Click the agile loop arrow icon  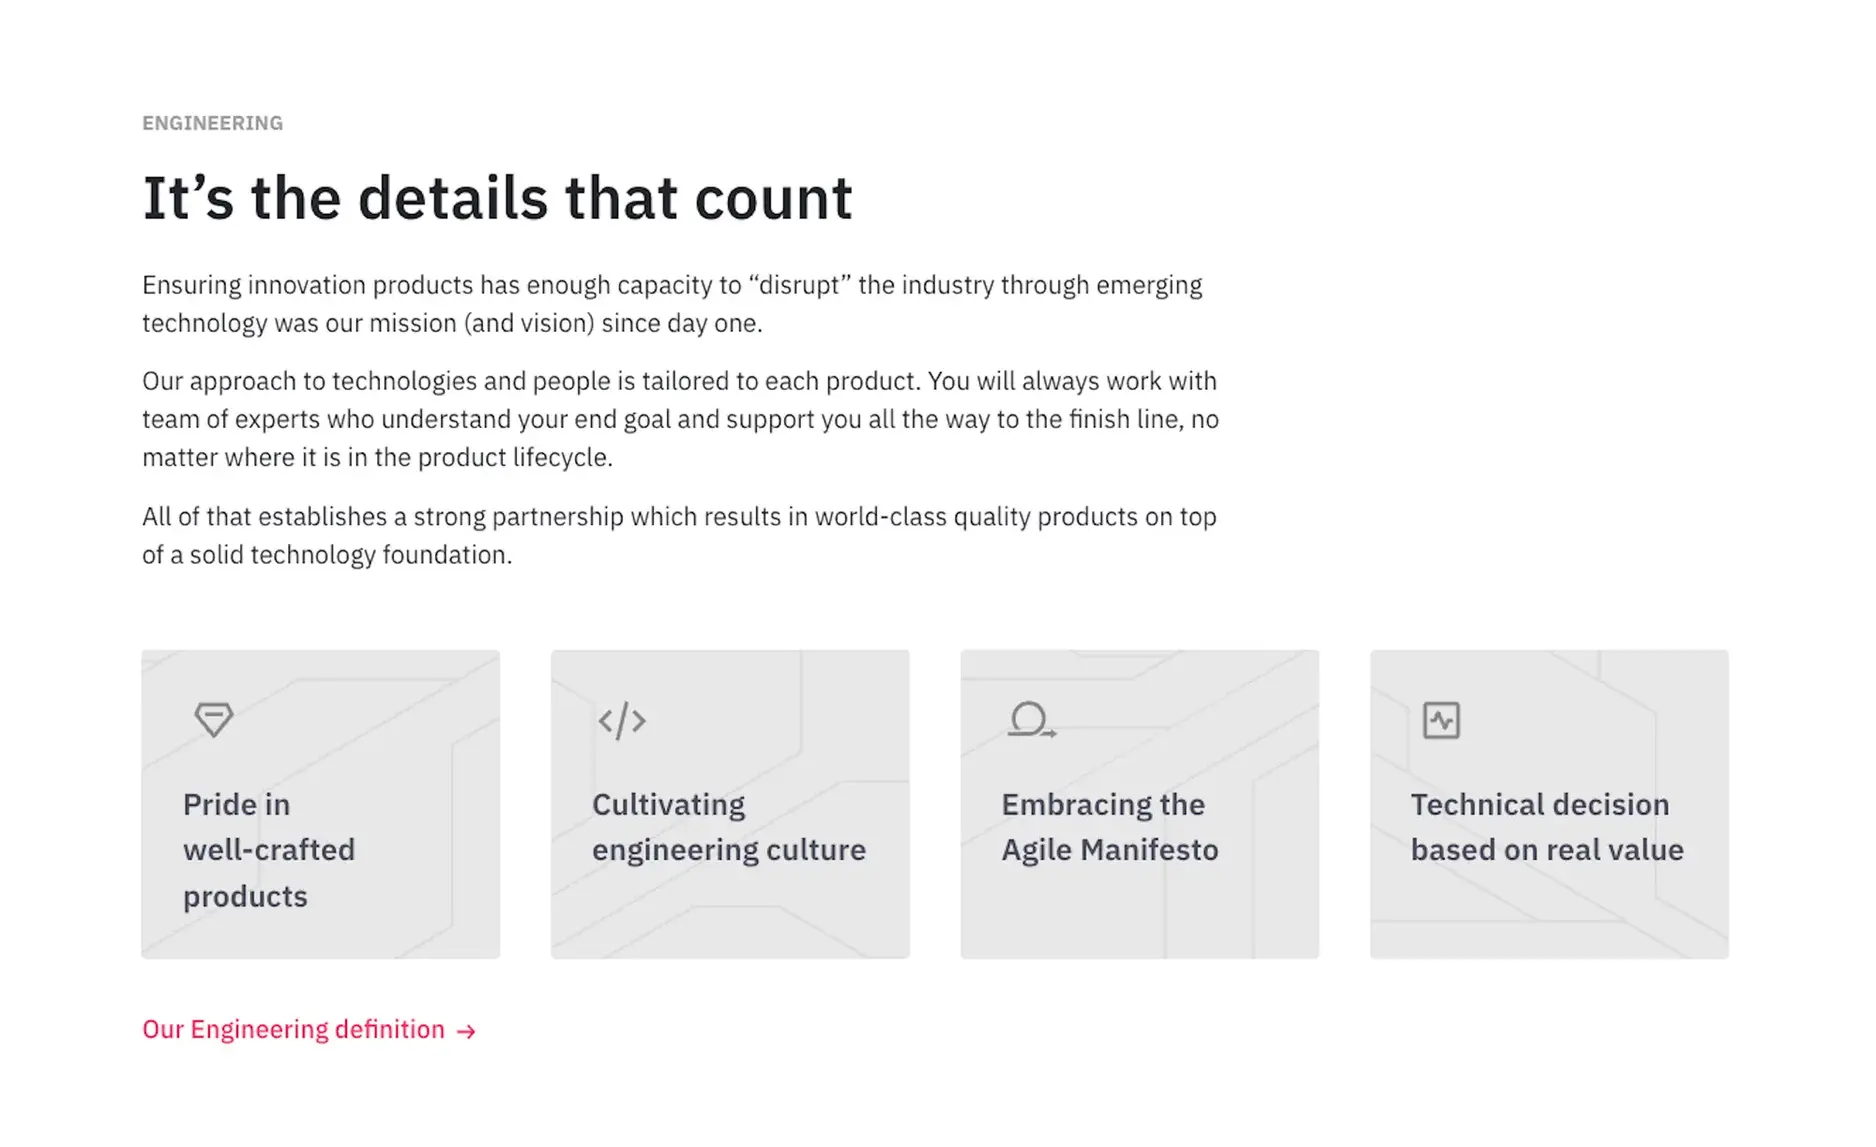(x=1032, y=720)
